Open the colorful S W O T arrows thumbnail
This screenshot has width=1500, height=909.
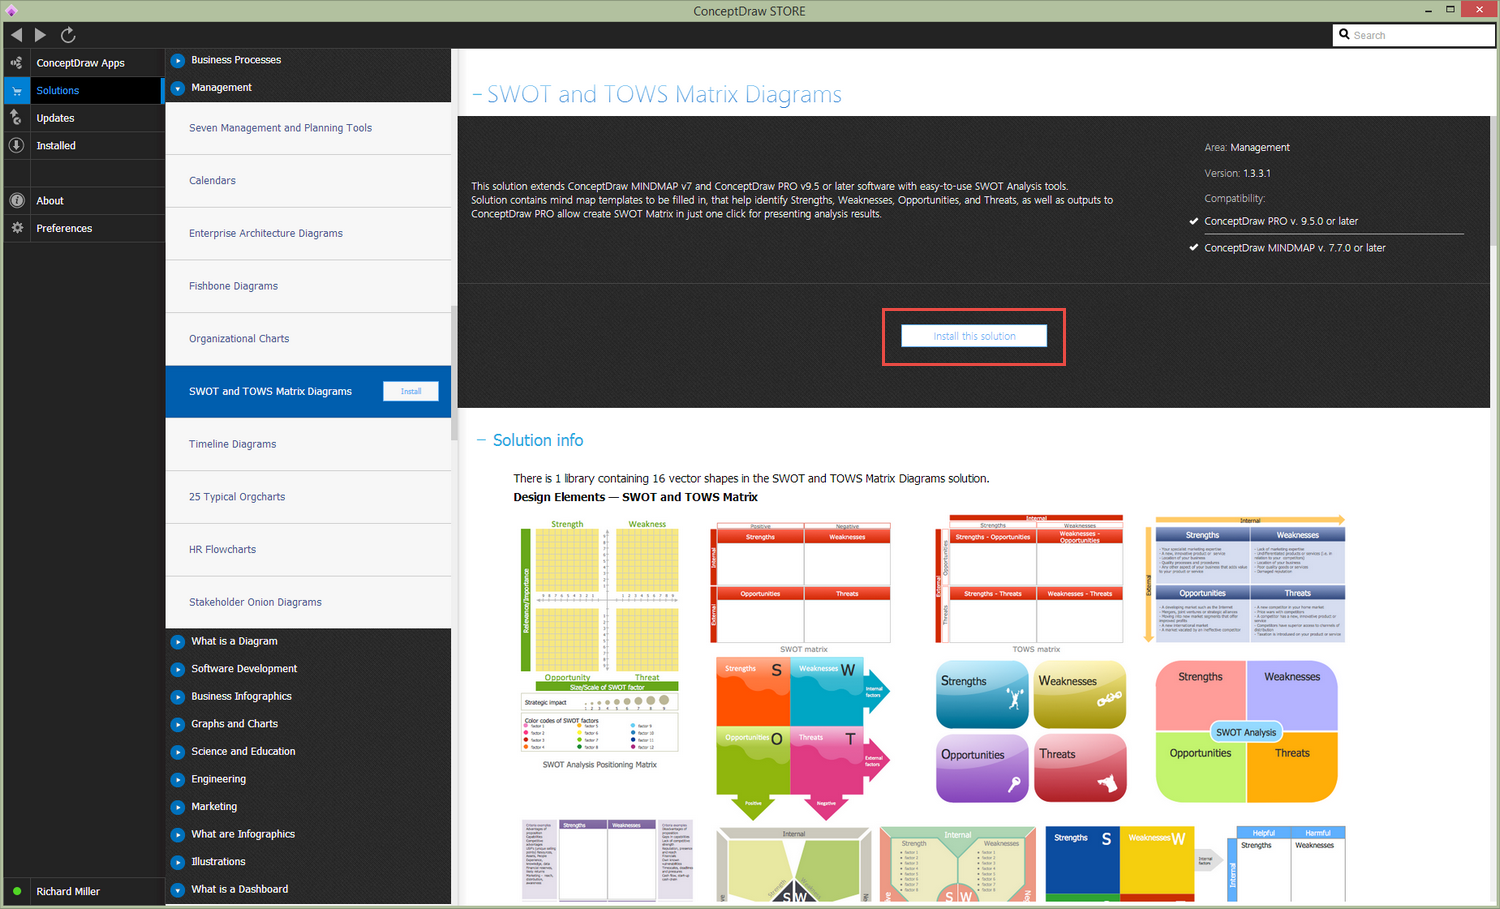click(803, 738)
